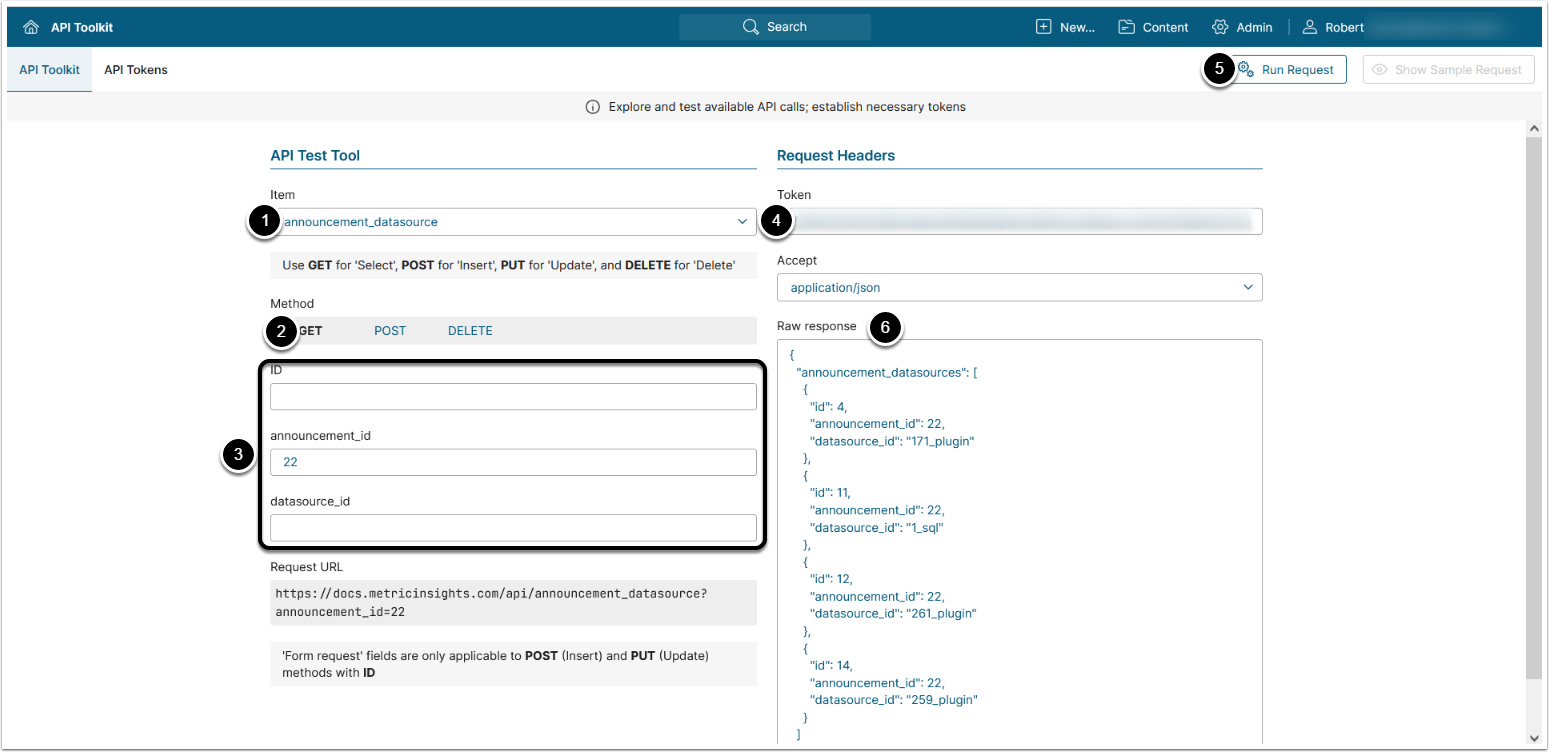
Task: Expand the Accept dropdown arrow
Action: coord(1248,287)
